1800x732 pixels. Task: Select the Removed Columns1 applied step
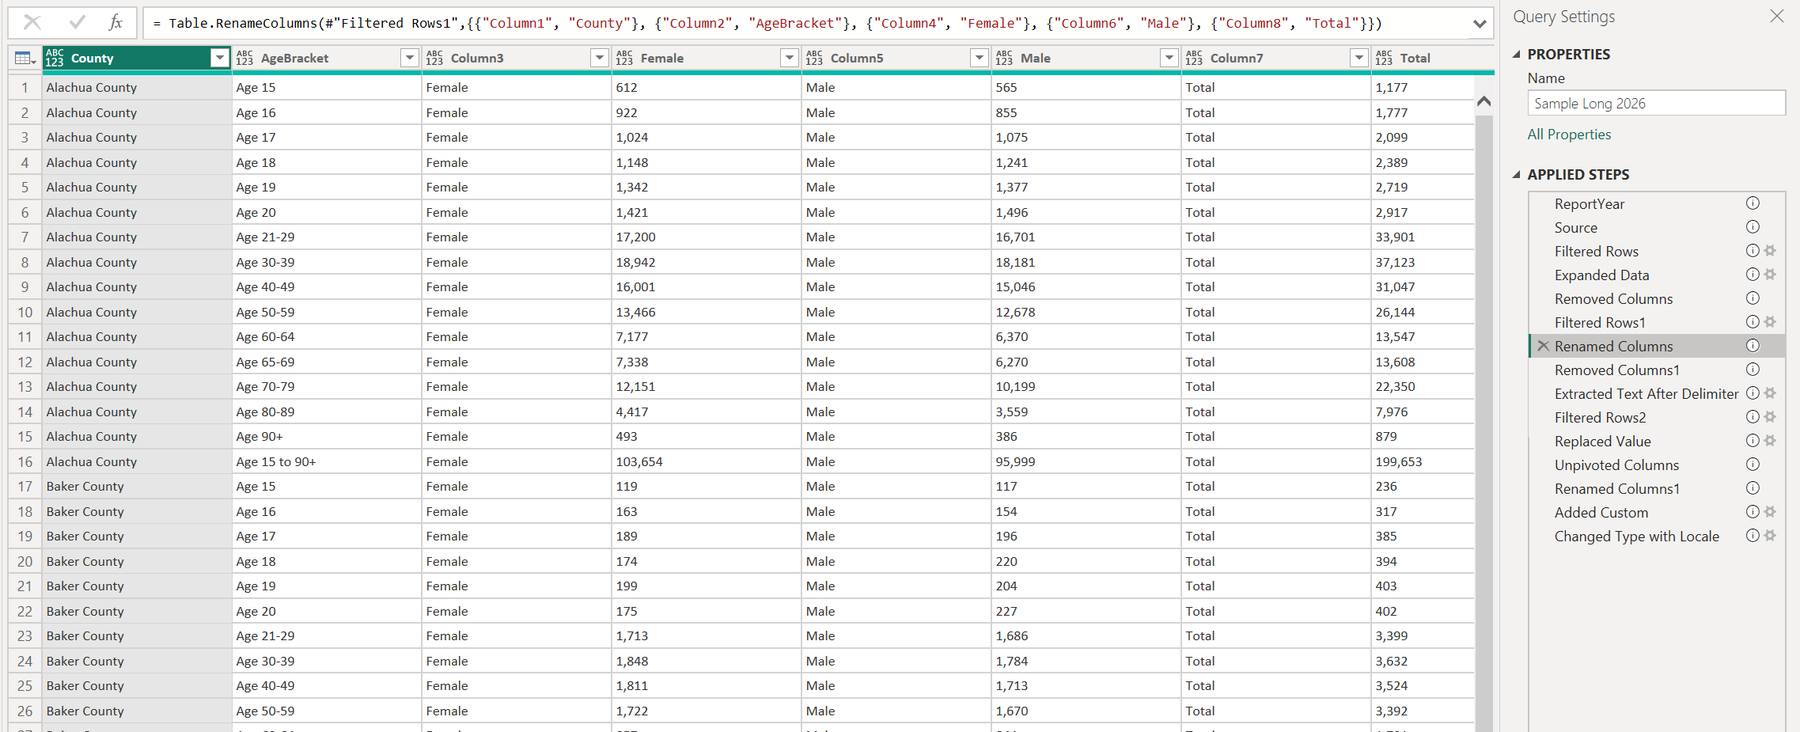click(1617, 370)
